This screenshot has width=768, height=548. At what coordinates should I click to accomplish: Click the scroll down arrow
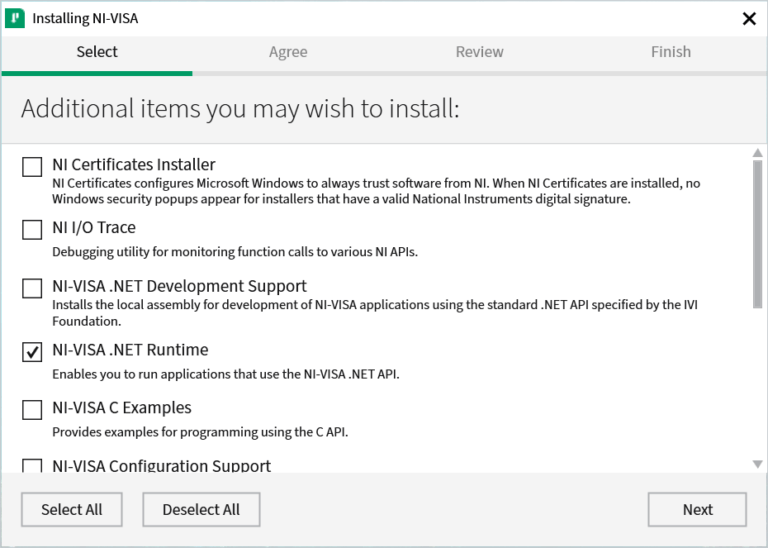pos(757,464)
